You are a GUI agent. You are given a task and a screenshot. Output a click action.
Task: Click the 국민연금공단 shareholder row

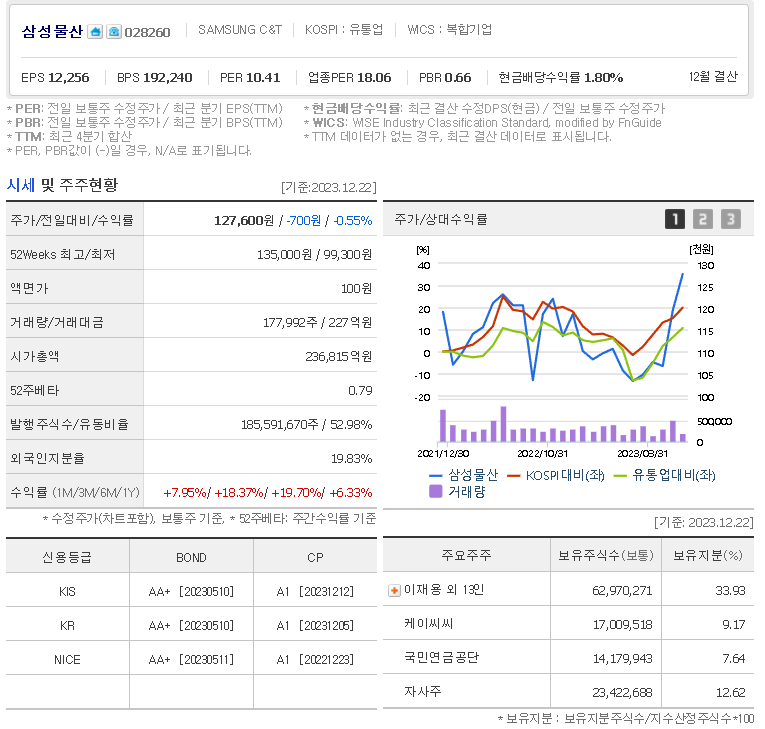click(x=568, y=658)
